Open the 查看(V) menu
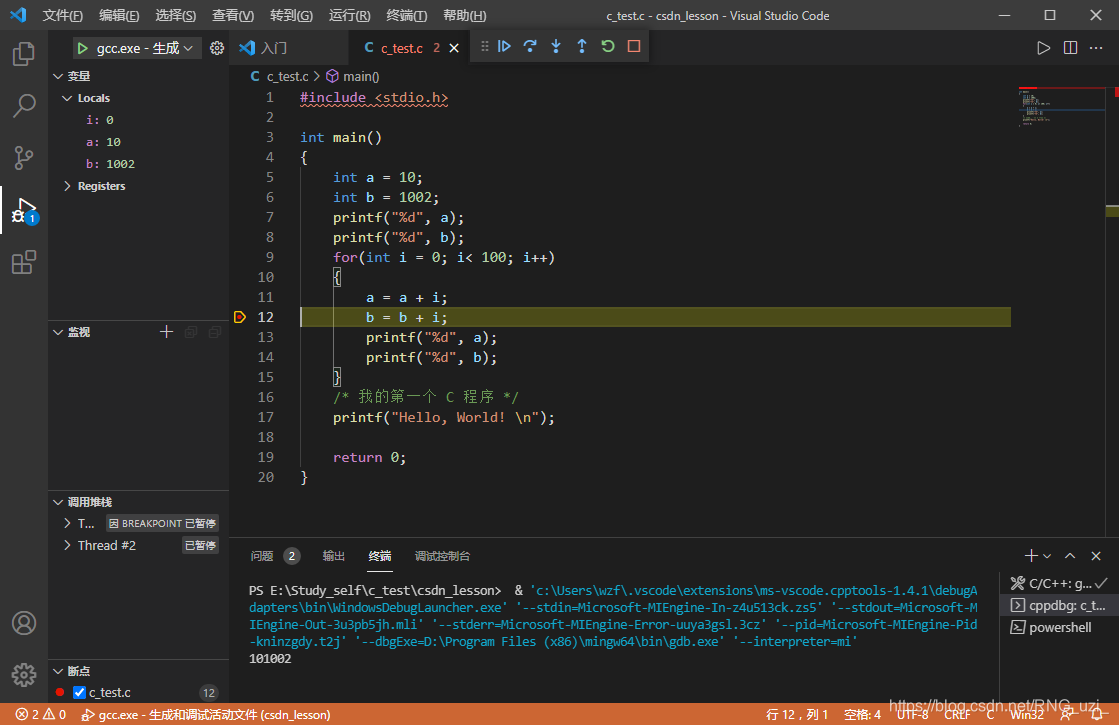The height and width of the screenshot is (725, 1119). [x=233, y=15]
